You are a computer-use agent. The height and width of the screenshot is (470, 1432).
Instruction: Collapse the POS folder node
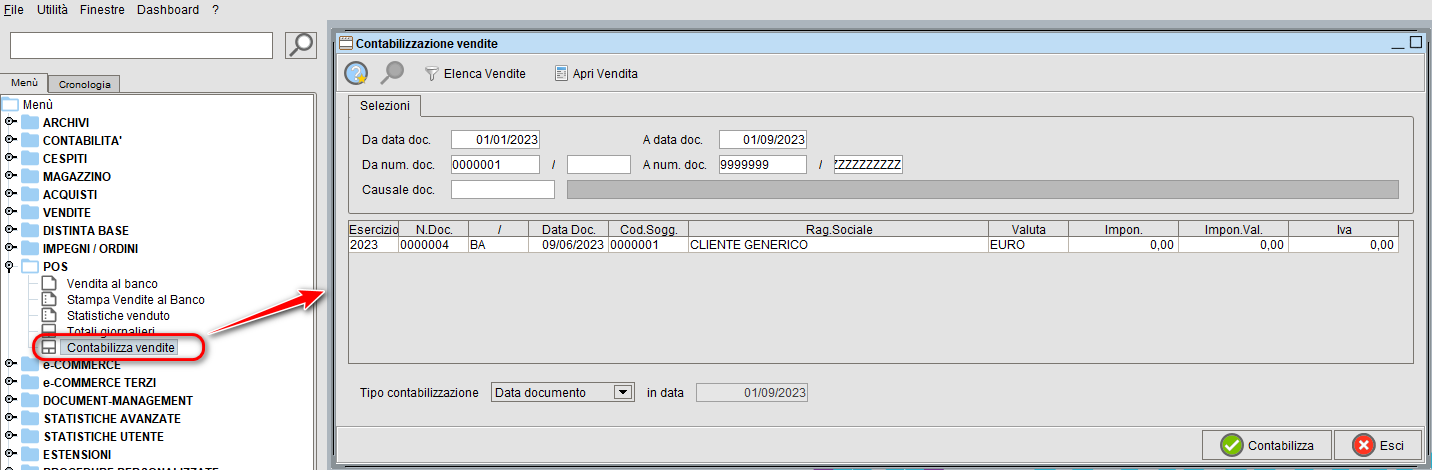pyautogui.click(x=11, y=267)
